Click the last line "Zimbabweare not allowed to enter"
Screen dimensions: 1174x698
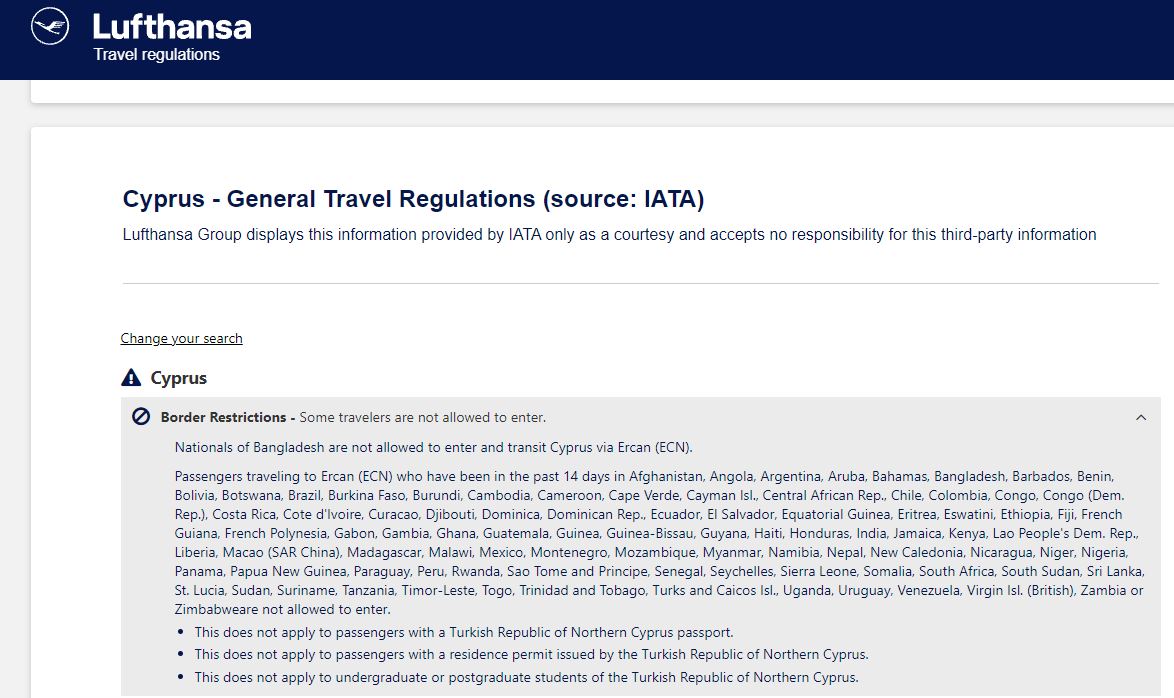tap(282, 610)
